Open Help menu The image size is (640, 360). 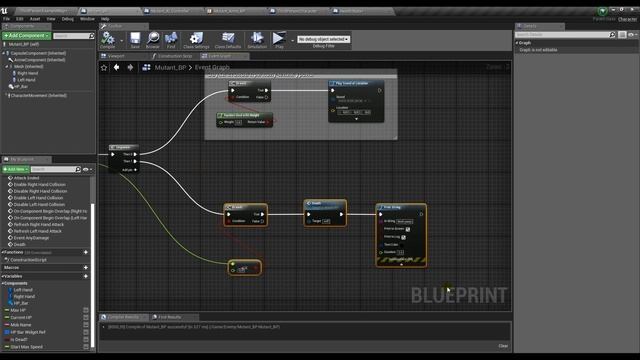tap(105, 19)
